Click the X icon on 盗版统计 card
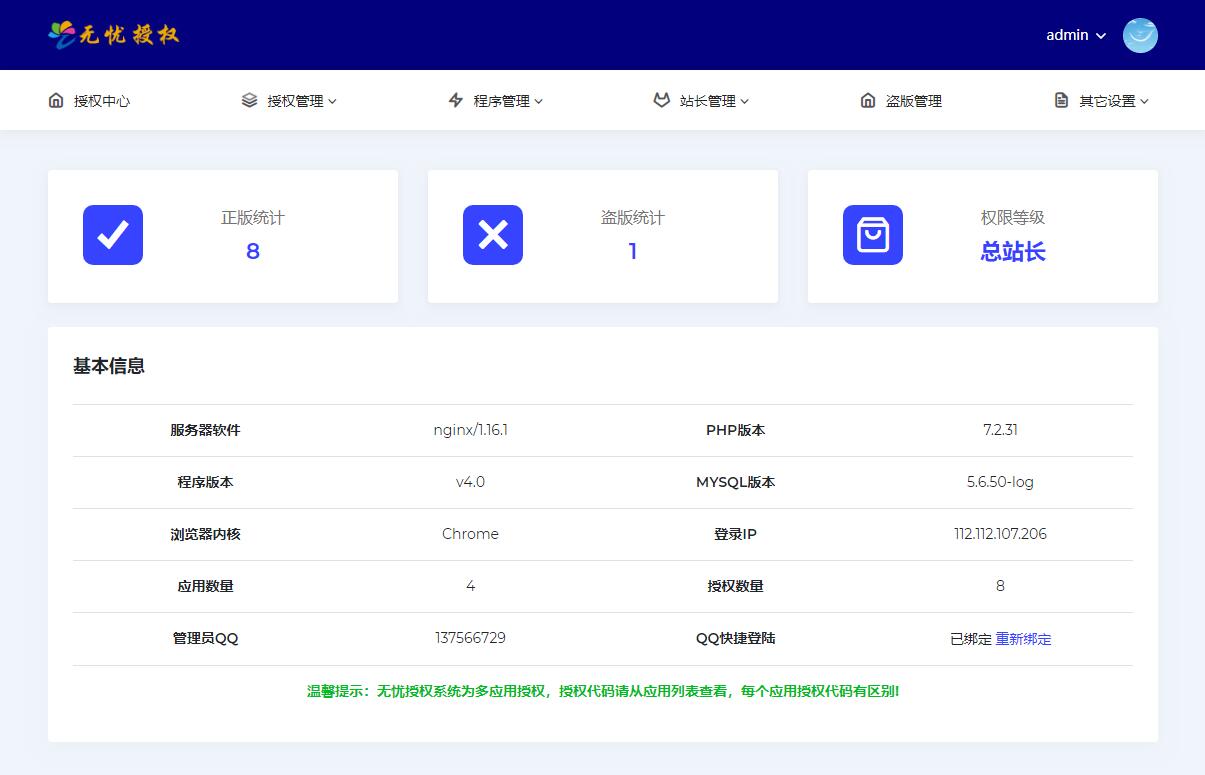 point(492,235)
